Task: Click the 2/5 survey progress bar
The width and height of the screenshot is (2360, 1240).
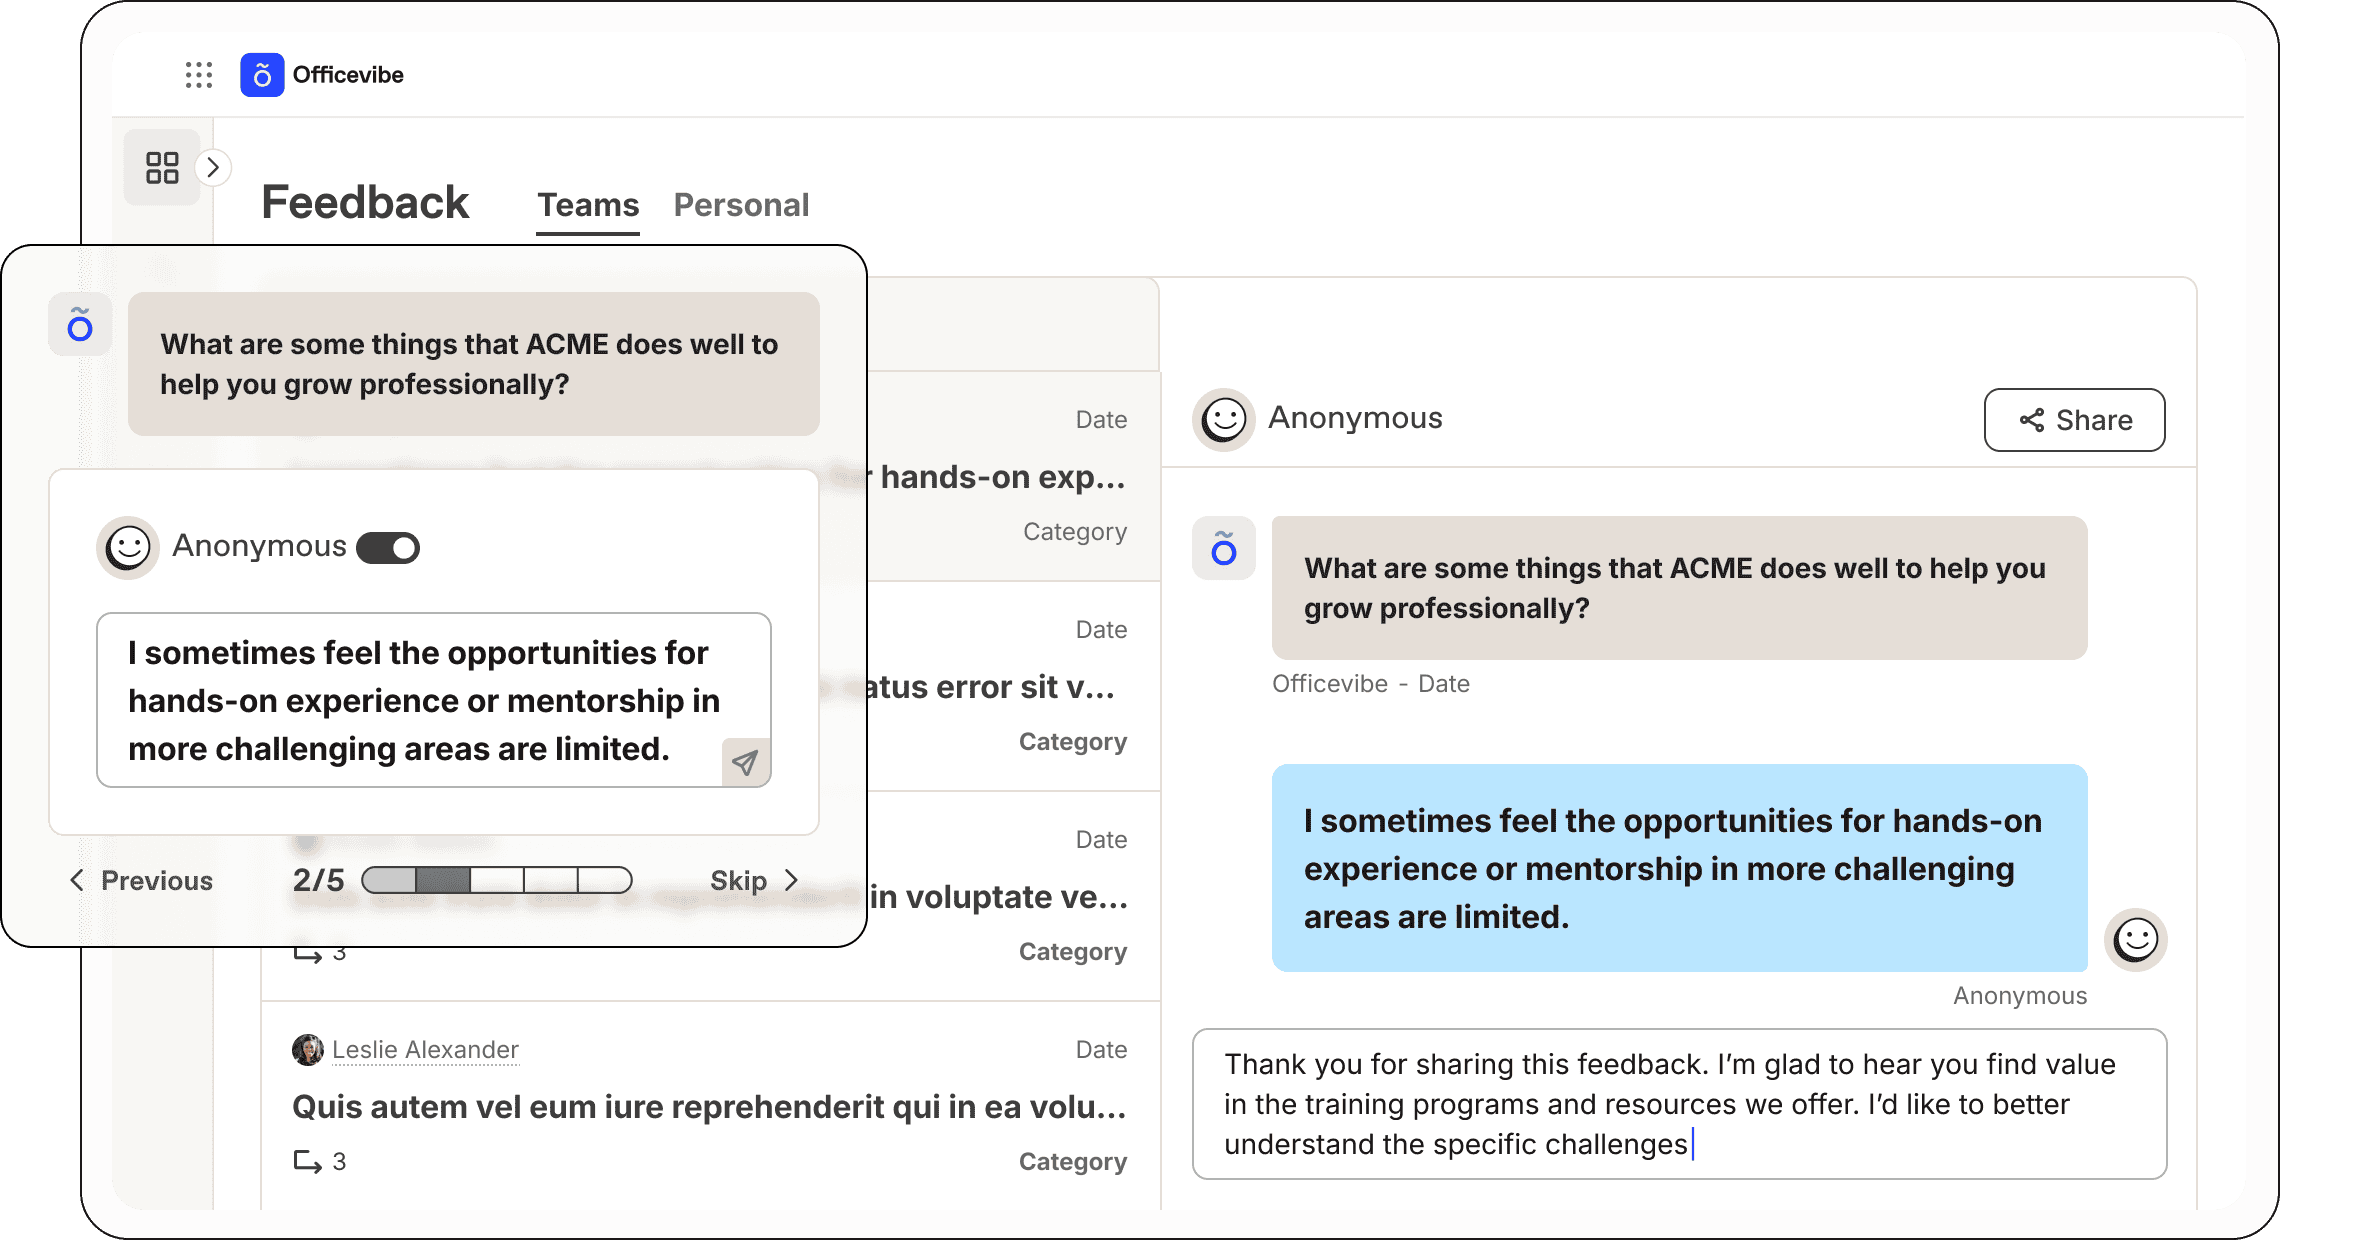Action: tap(497, 880)
